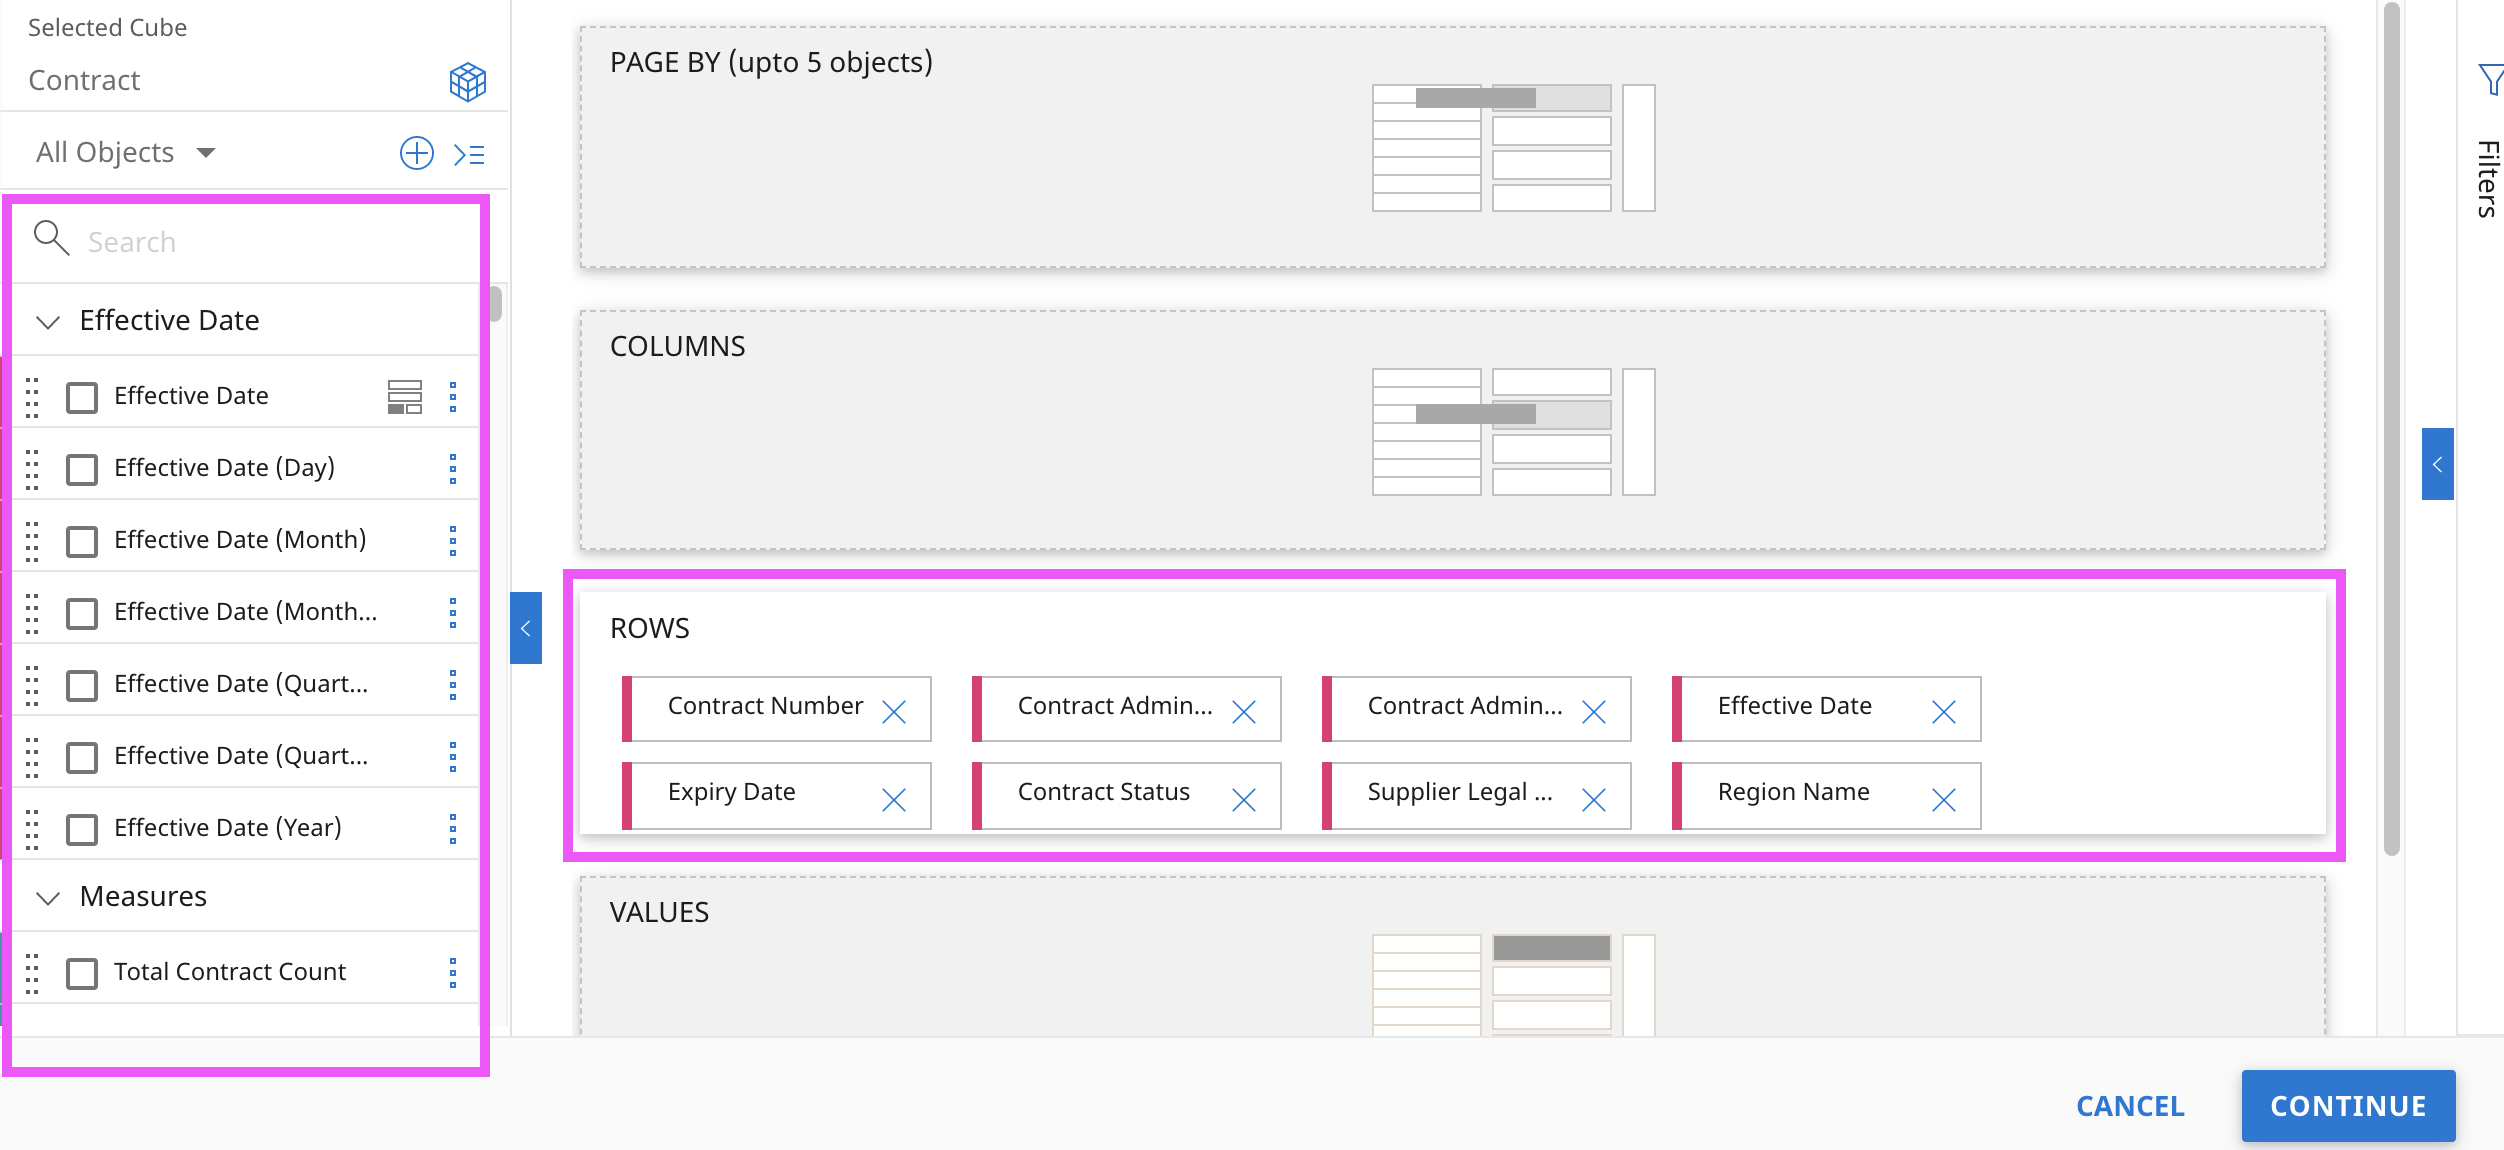Click the add object plus icon
This screenshot has height=1150, width=2504.
[x=416, y=153]
